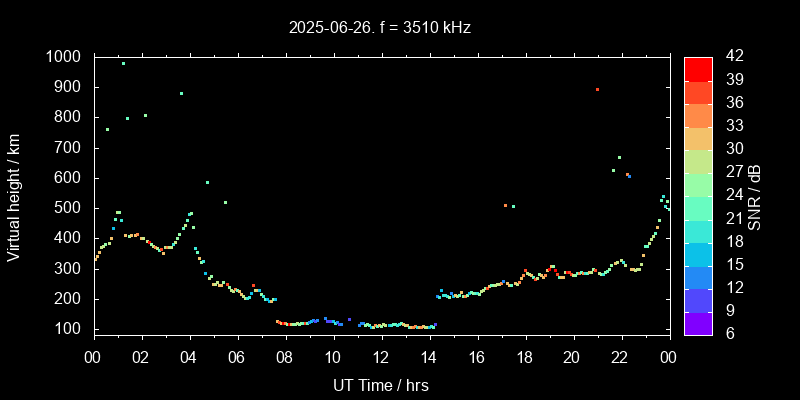Click the '08' tick on the time axis
The height and width of the screenshot is (400, 800).
coord(285,357)
